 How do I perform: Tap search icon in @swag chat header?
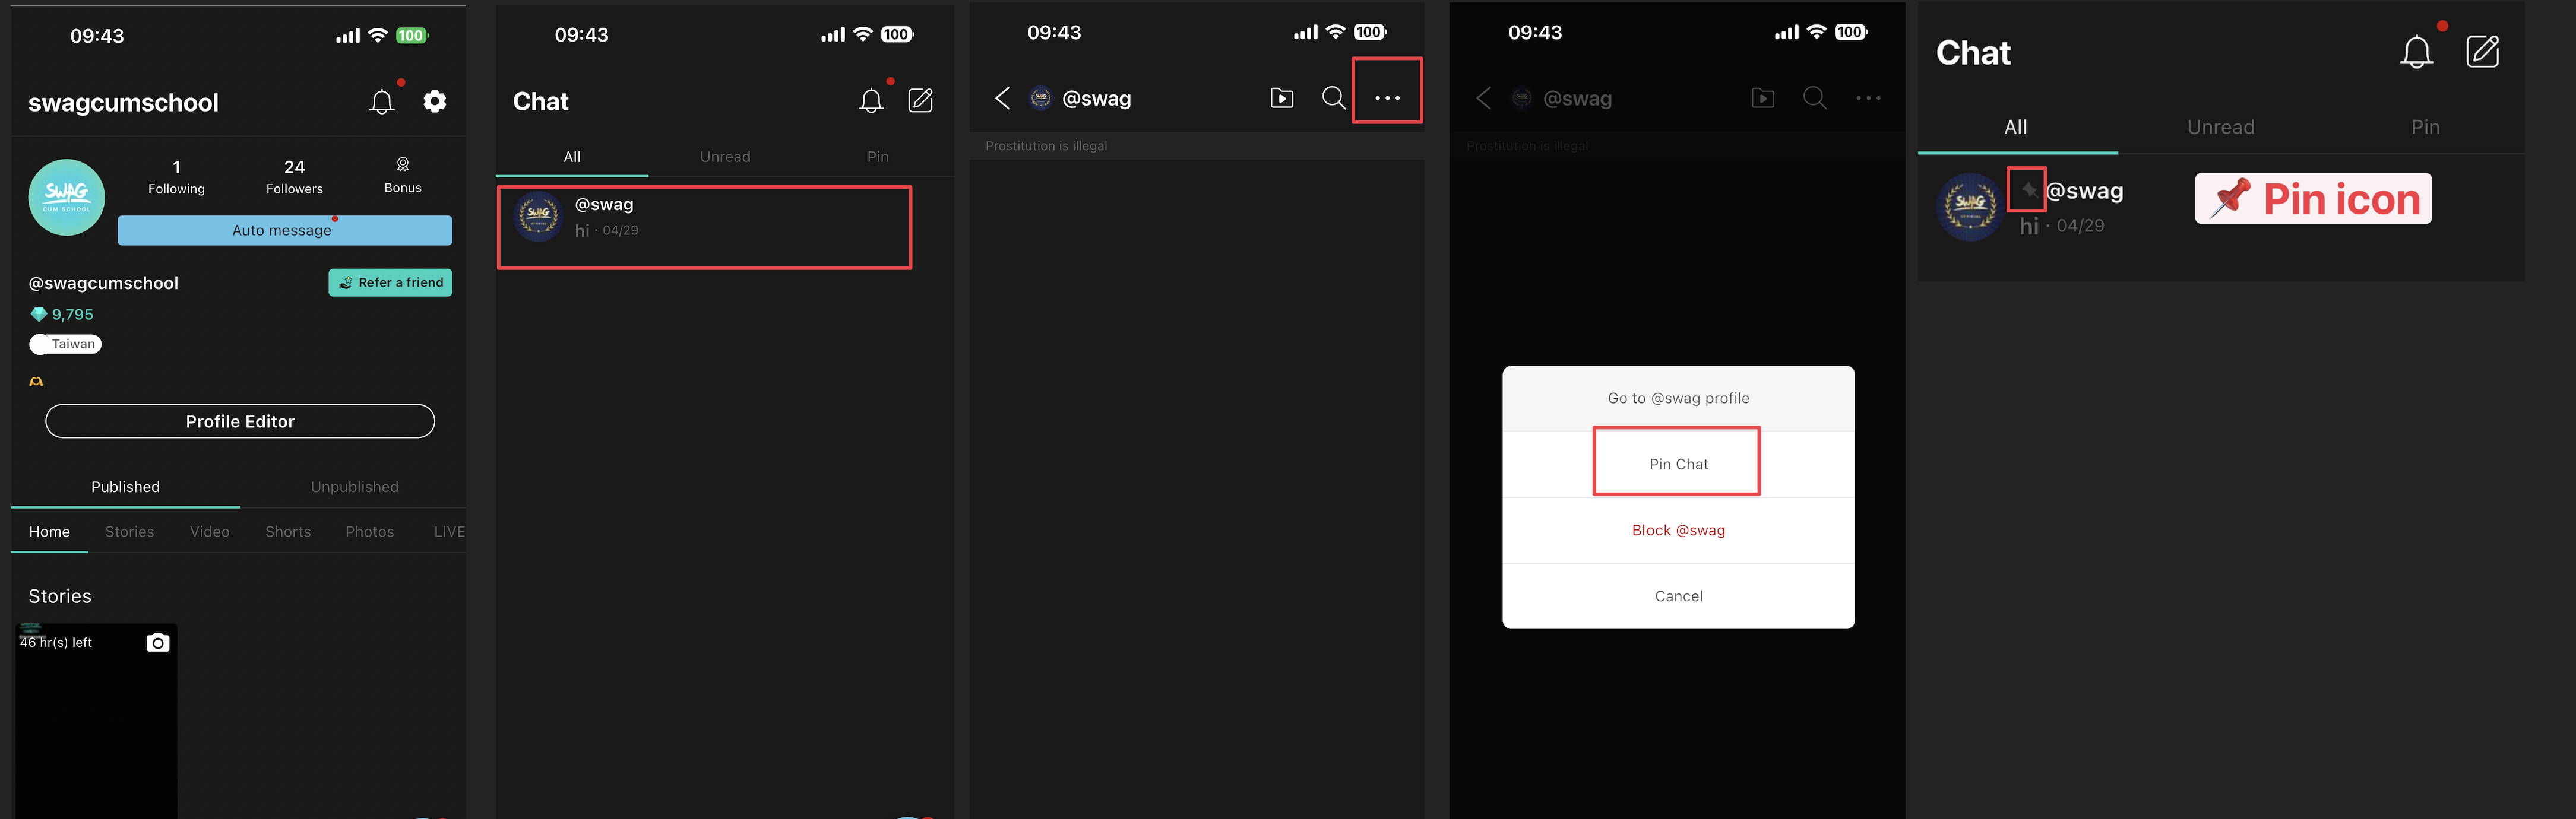(1333, 98)
